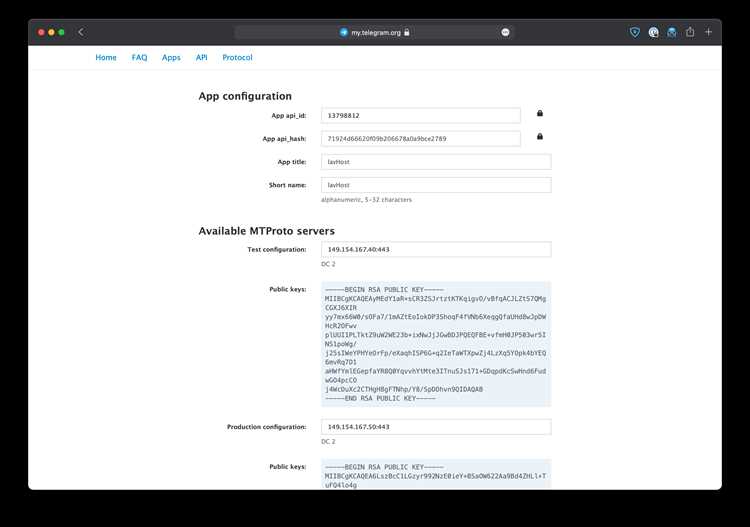Click the App api_id field
Viewport: 750px width, 527px height.
421,115
